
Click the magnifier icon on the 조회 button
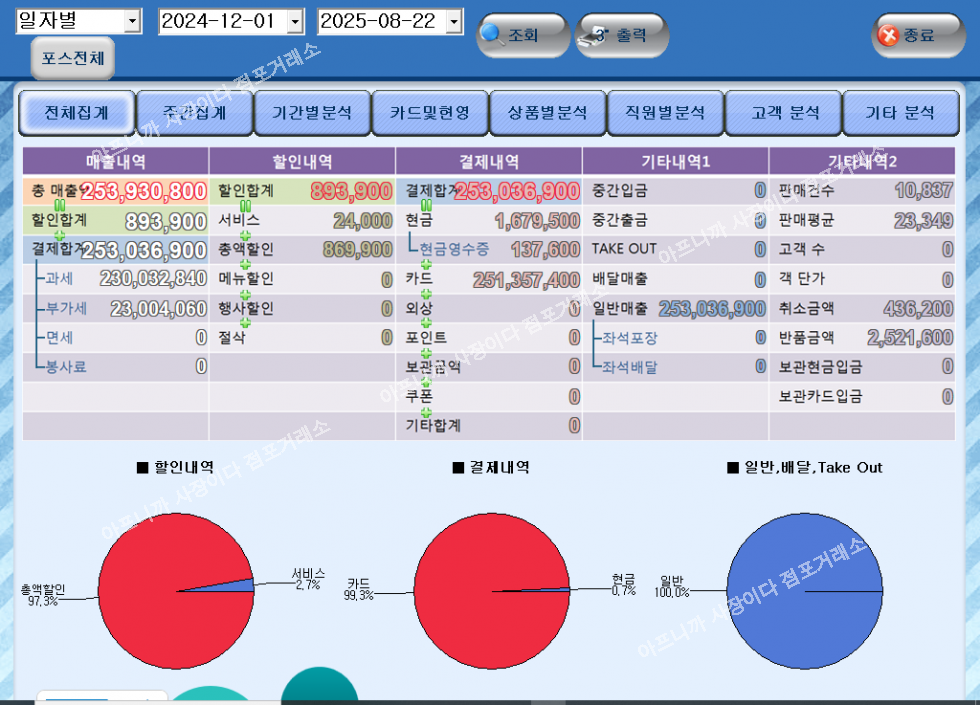tap(493, 34)
